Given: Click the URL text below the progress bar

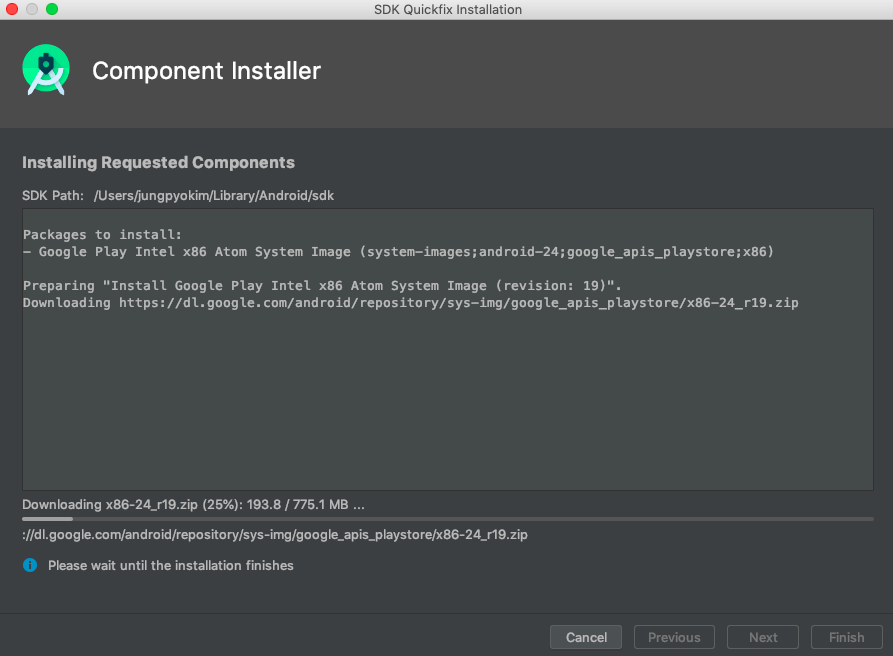Looking at the screenshot, I should coord(275,535).
